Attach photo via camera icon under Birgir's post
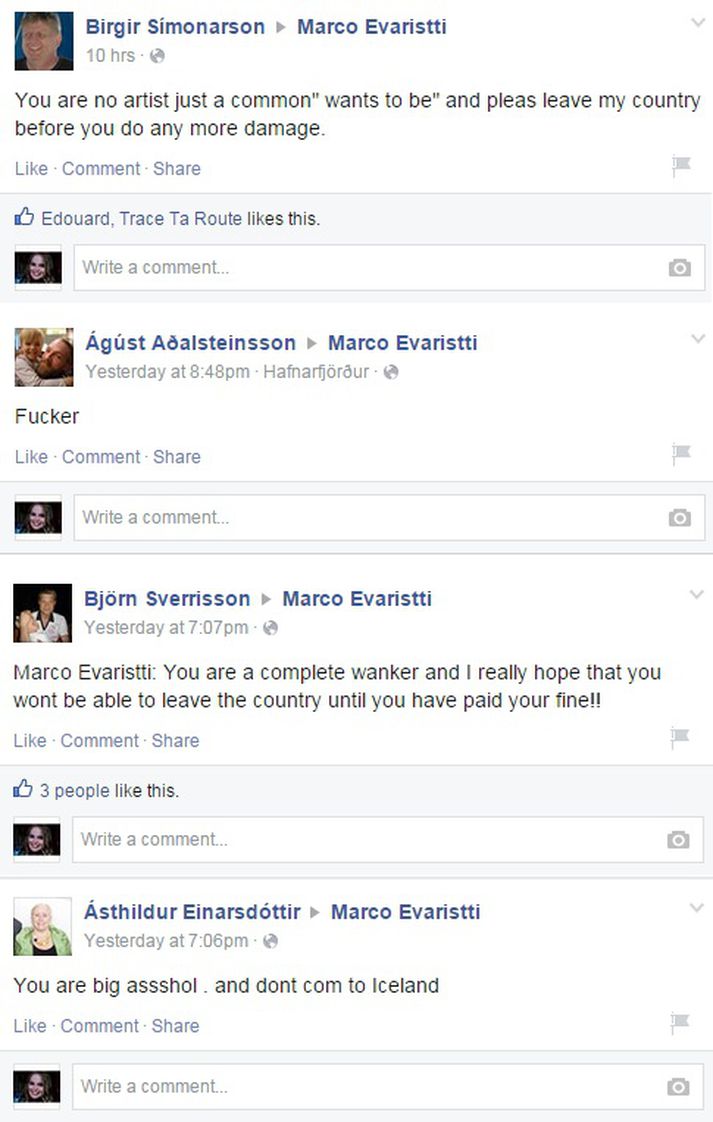The image size is (713, 1122). (x=679, y=268)
